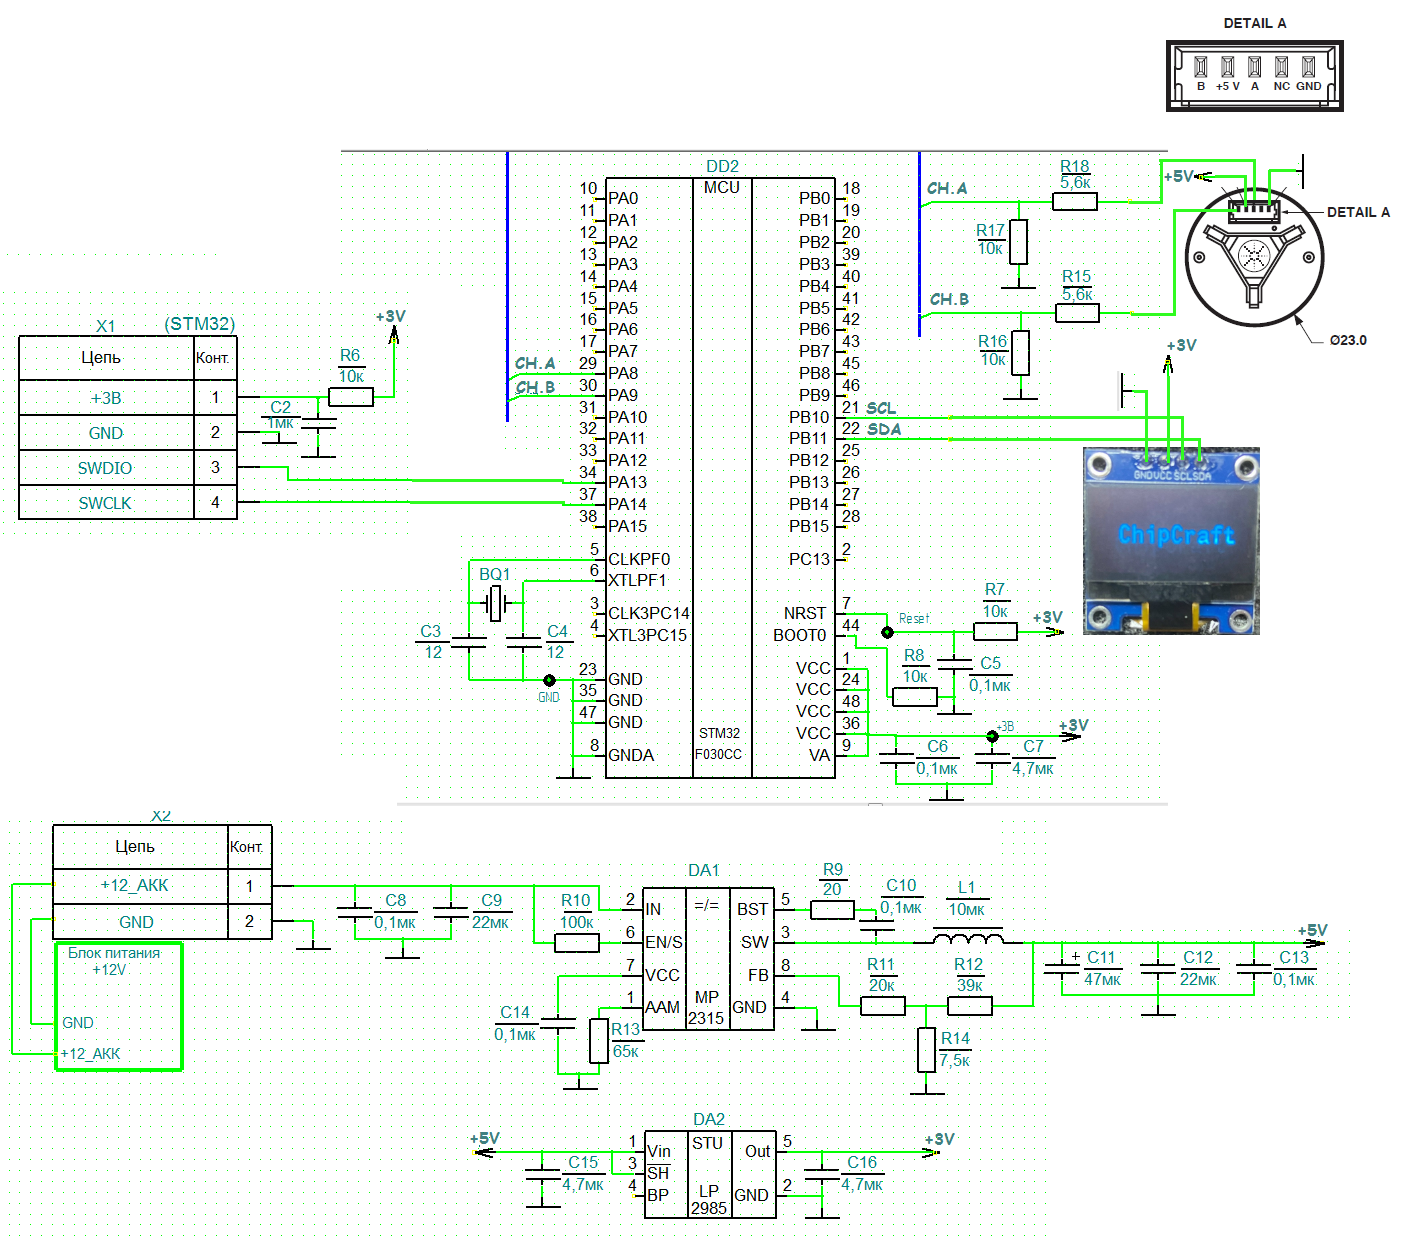
Task: Toggle the Reset test point marker
Action: point(888,631)
